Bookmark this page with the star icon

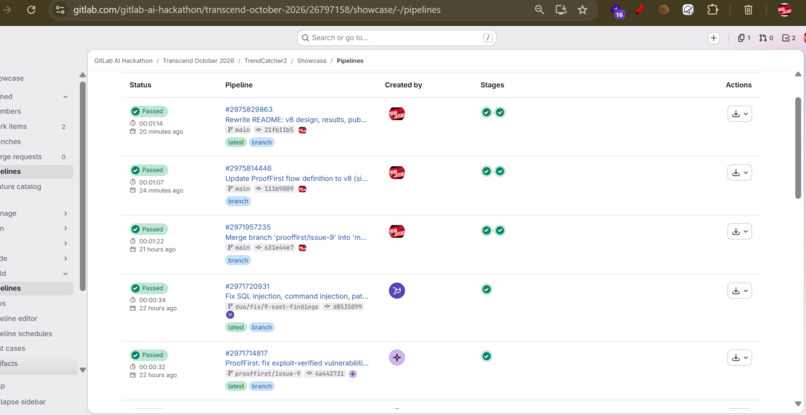582,10
